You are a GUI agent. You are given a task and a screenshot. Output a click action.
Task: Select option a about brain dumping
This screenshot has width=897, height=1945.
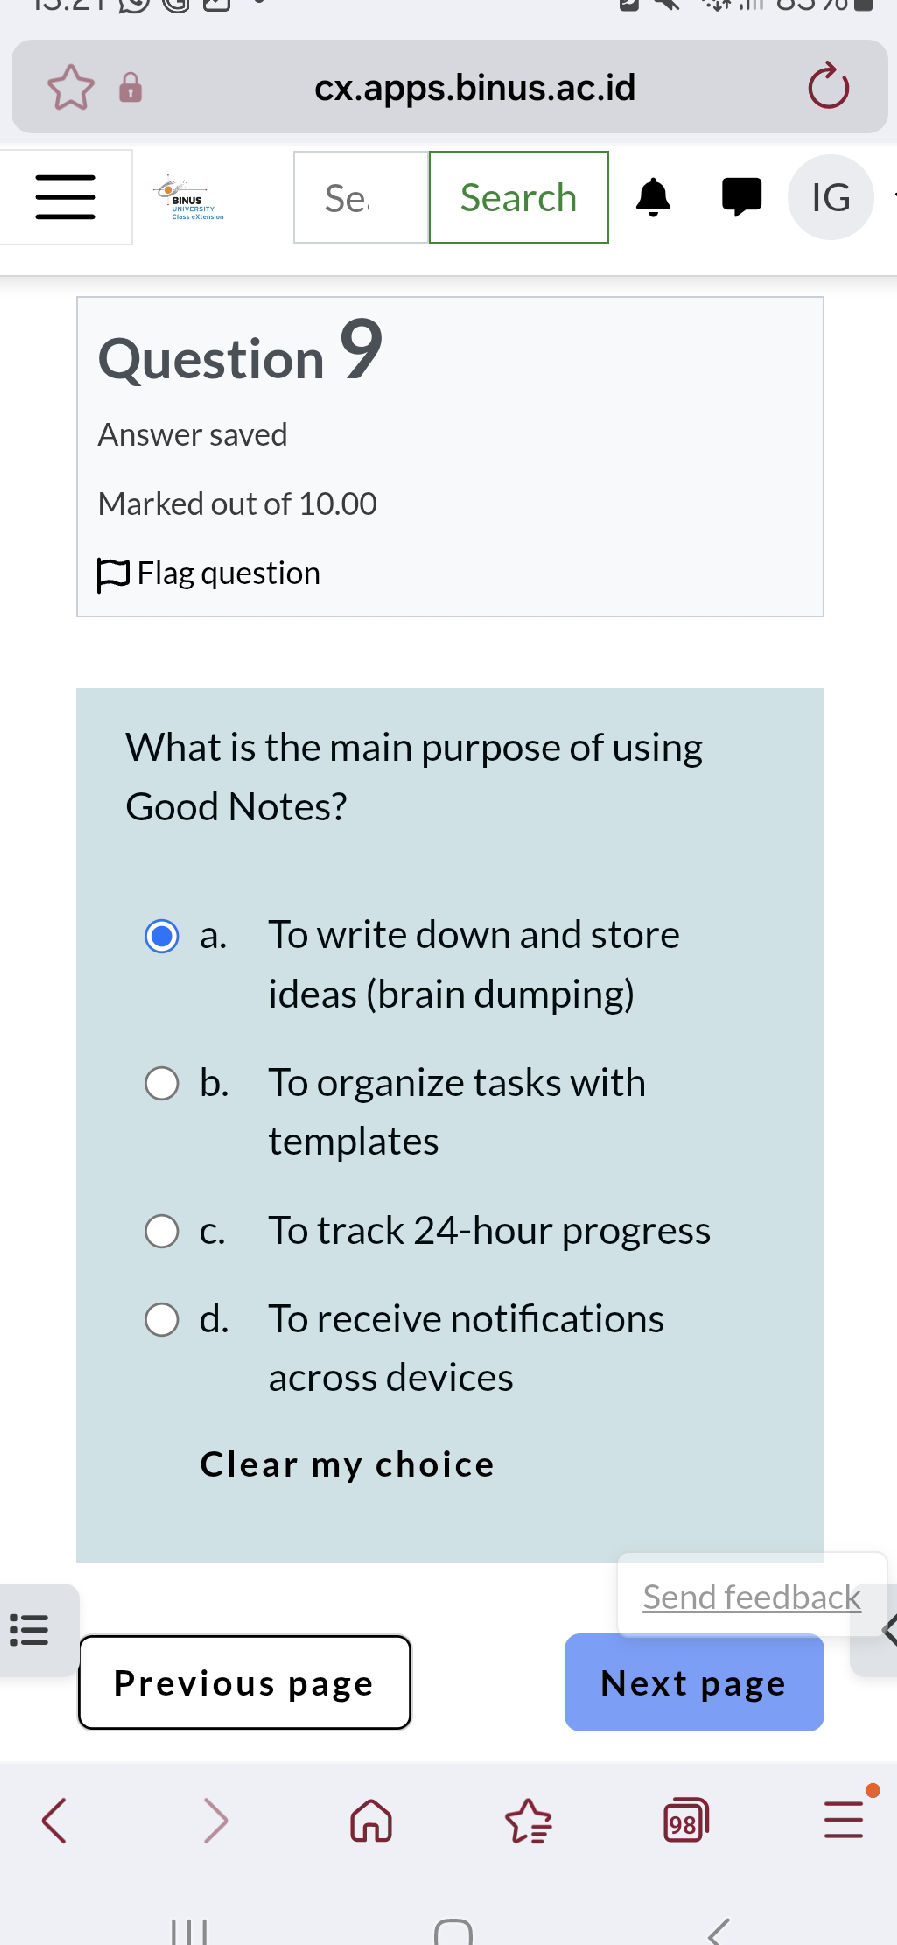click(x=162, y=936)
